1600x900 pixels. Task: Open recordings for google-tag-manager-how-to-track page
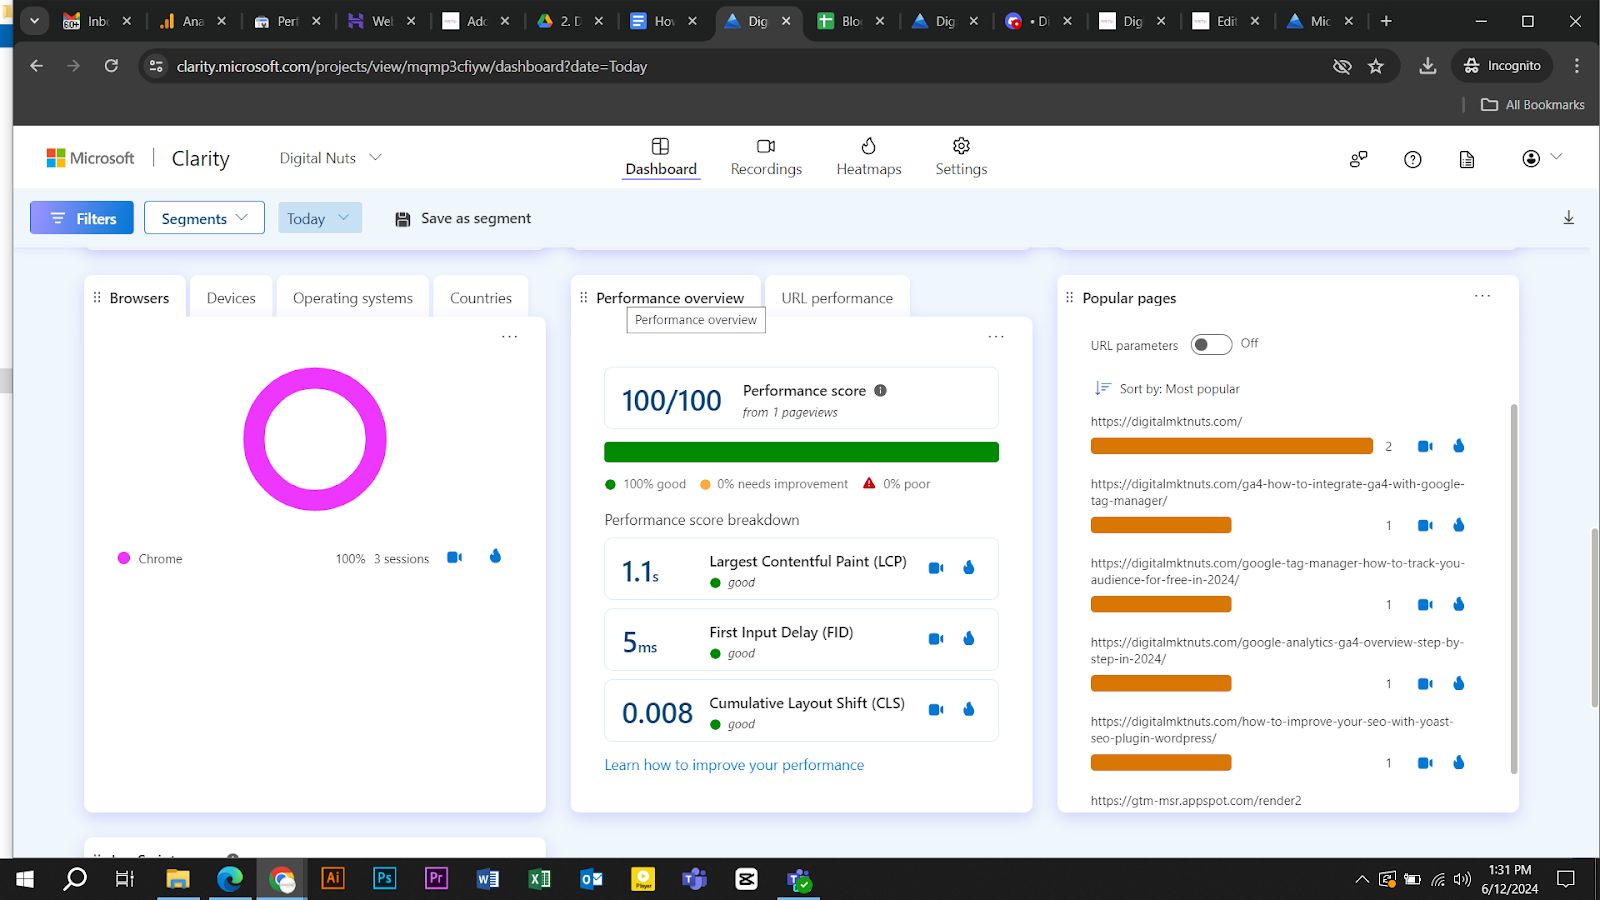tap(1425, 604)
